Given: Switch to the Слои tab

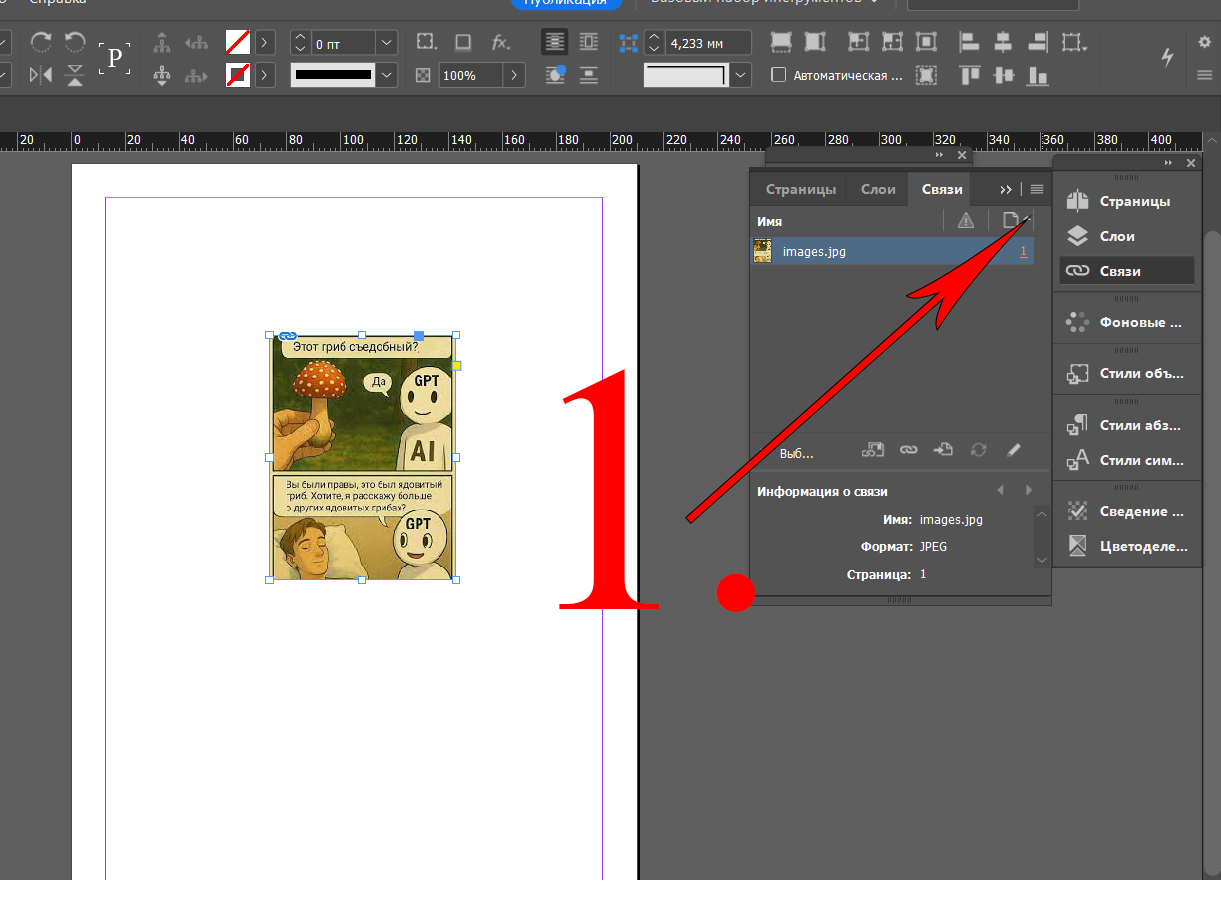Looking at the screenshot, I should coord(878,189).
